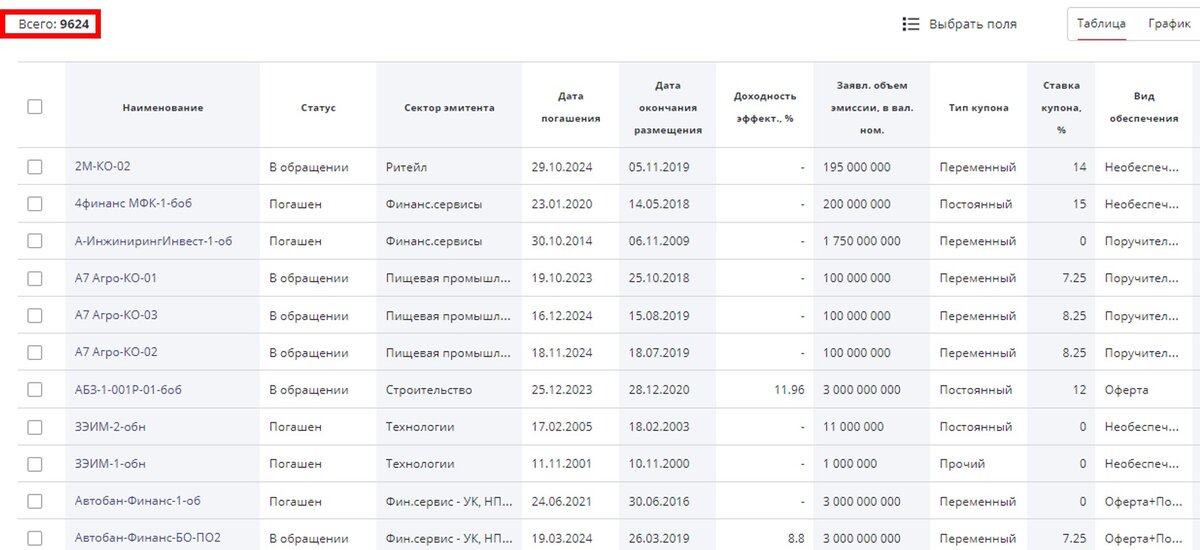Click the placement end date 14.05.2018
Viewport: 1200px width, 550px height.
[x=659, y=204]
